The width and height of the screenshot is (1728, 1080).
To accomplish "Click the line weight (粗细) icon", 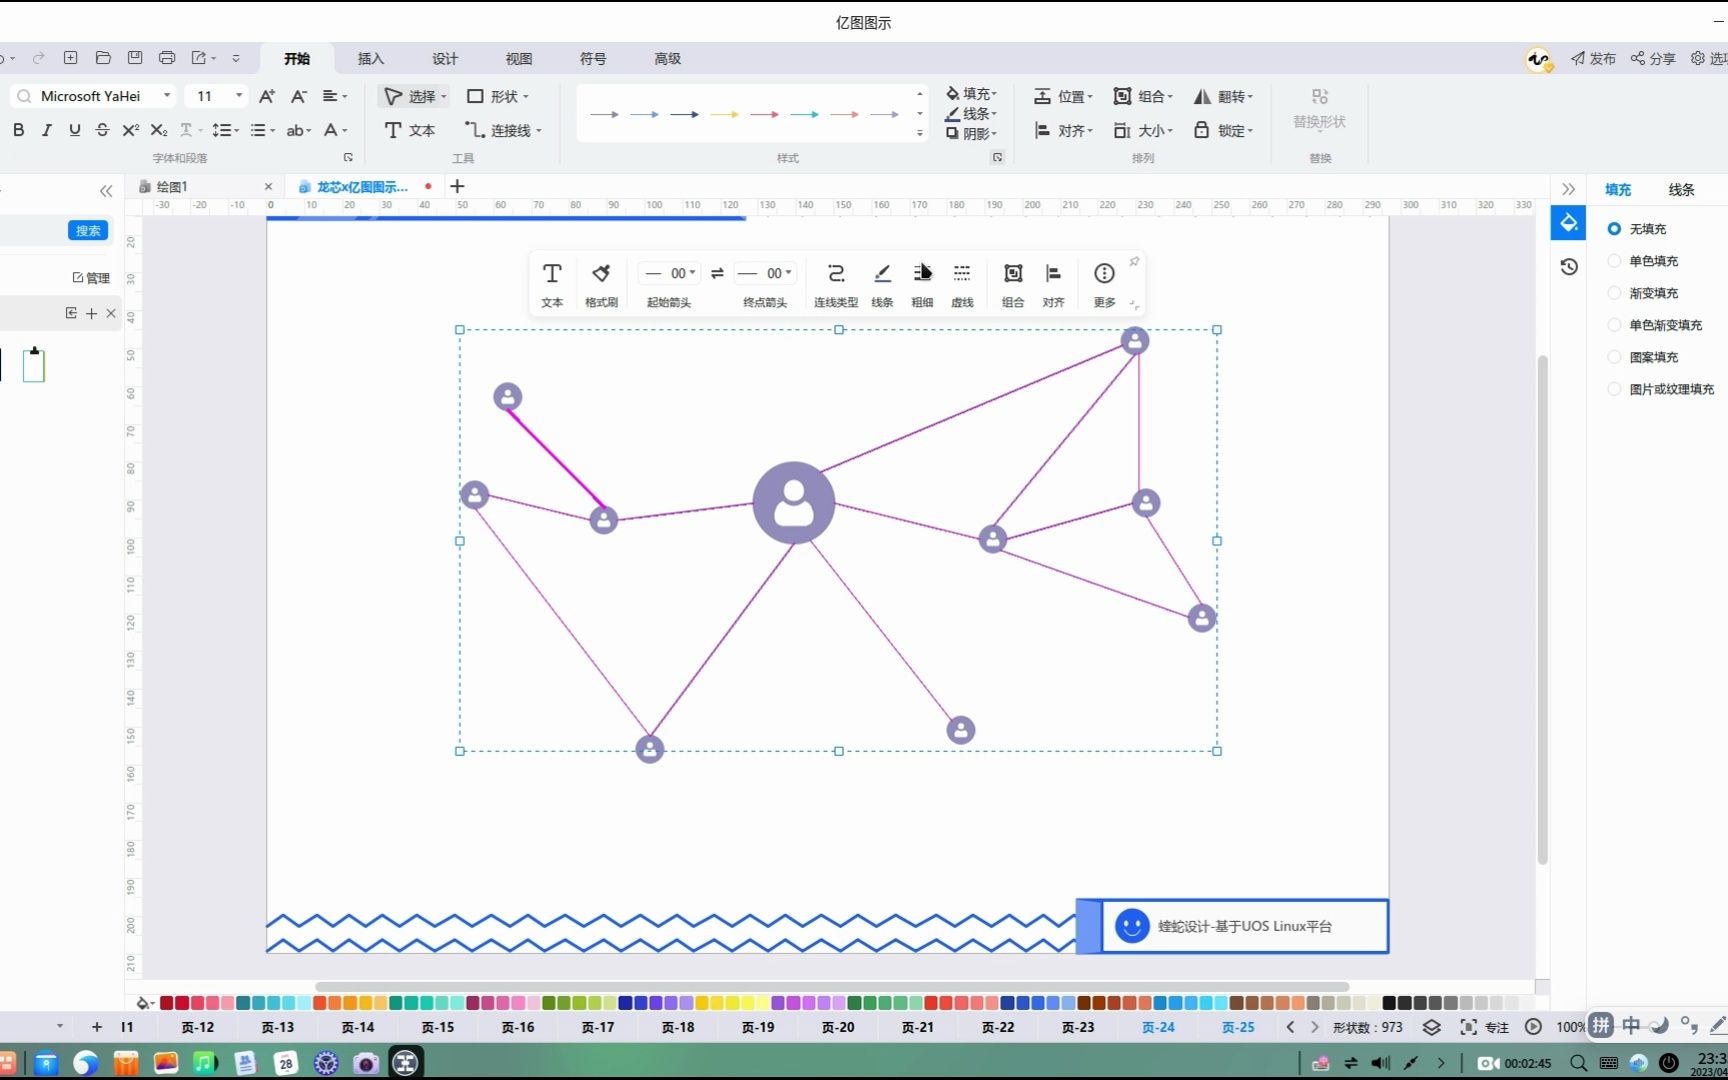I will tap(922, 274).
